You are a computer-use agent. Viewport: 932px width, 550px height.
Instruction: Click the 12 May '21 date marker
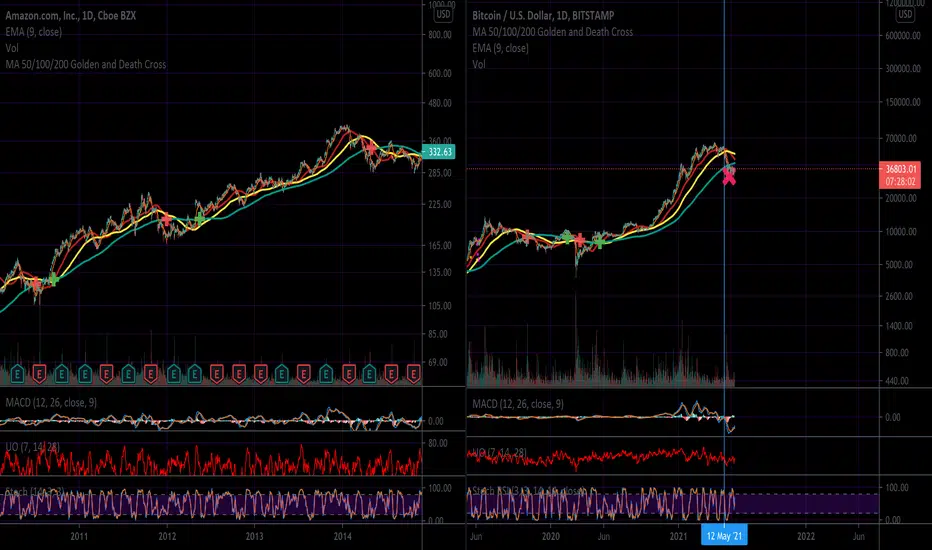[x=724, y=536]
